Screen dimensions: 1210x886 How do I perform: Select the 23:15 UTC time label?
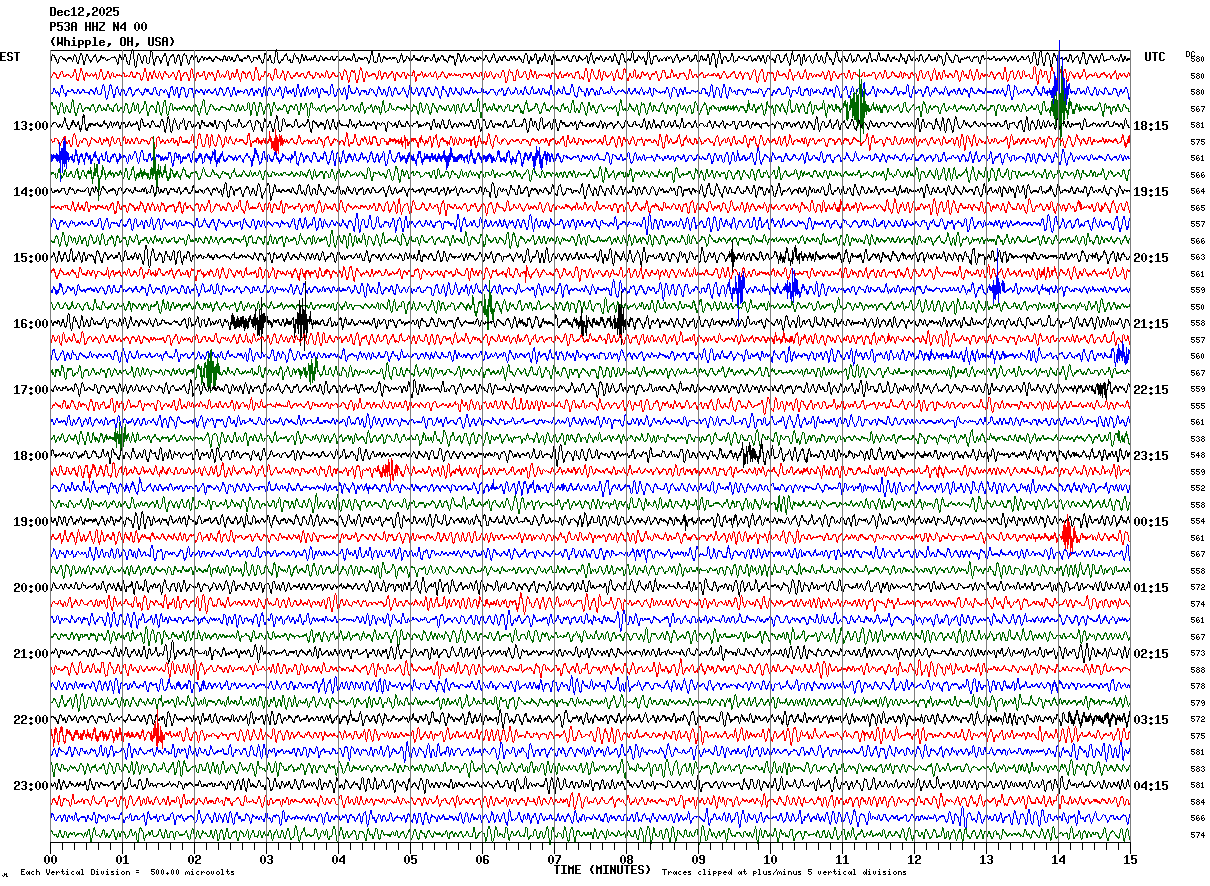click(1151, 456)
